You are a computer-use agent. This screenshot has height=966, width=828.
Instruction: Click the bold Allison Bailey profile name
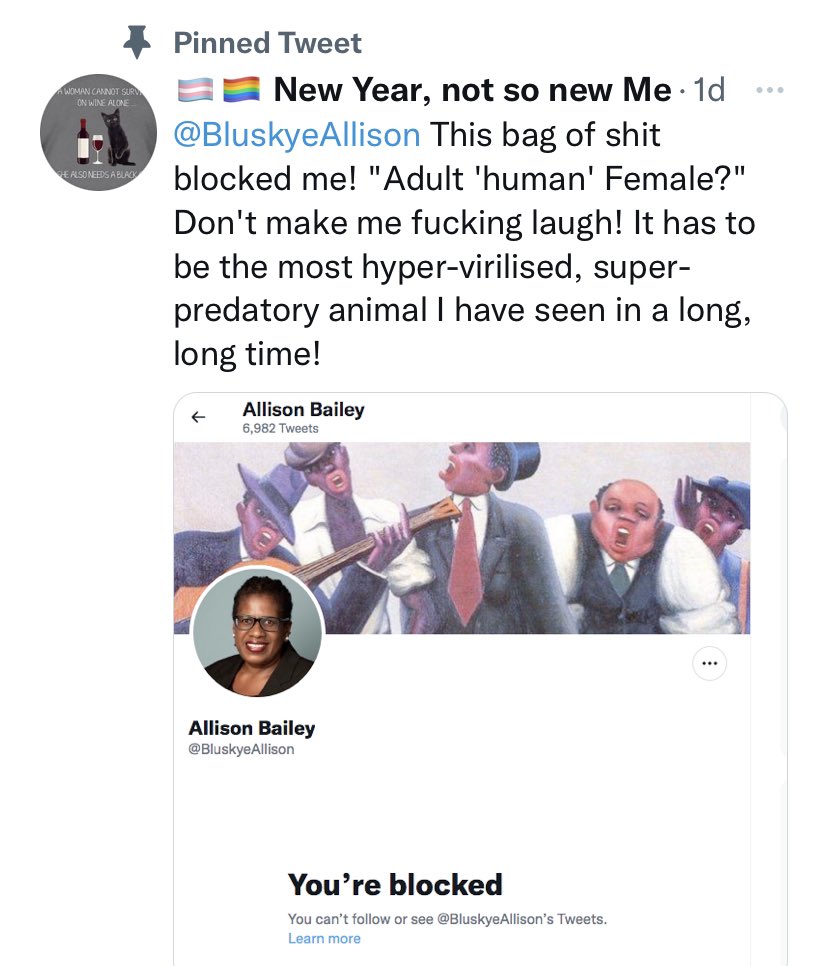tap(251, 728)
